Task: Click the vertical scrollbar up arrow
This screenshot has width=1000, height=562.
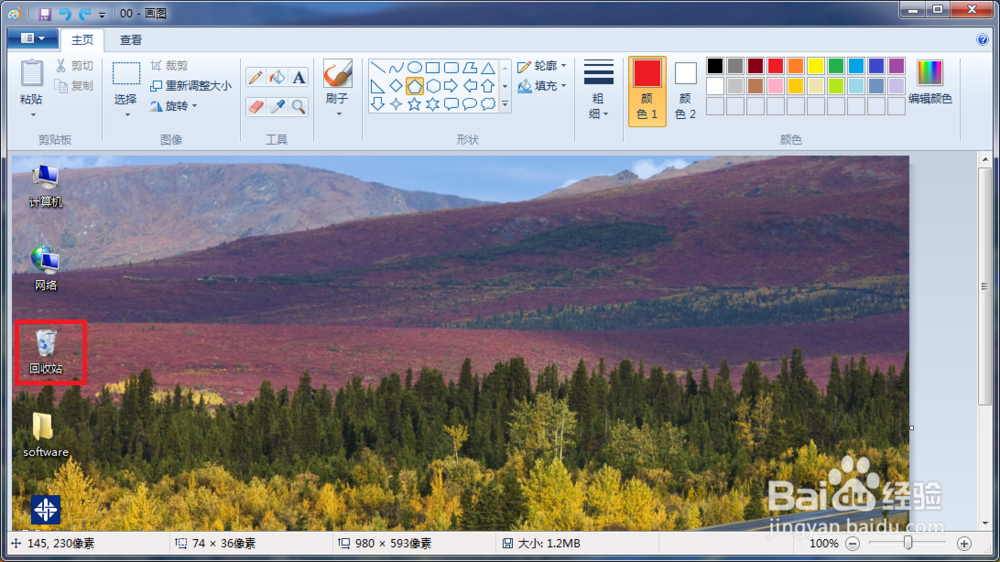Action: (x=985, y=159)
